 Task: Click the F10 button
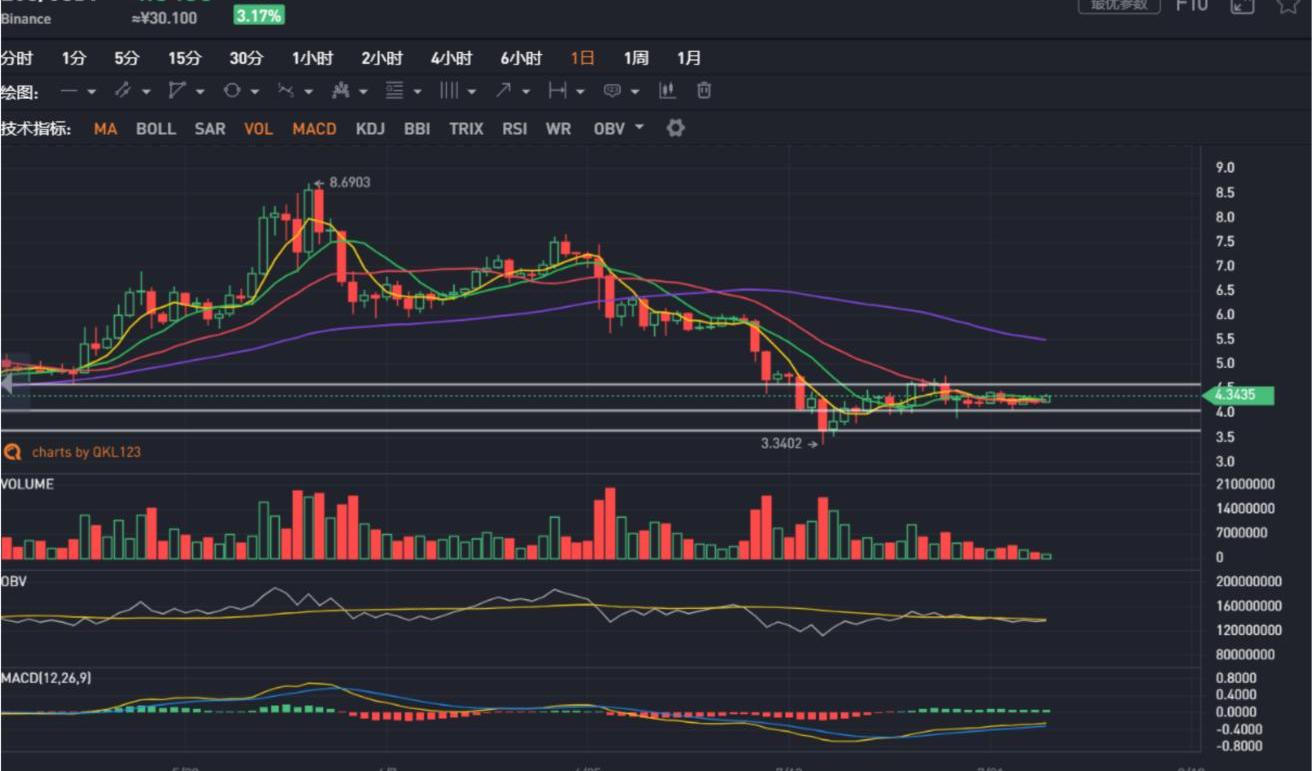[x=1191, y=5]
